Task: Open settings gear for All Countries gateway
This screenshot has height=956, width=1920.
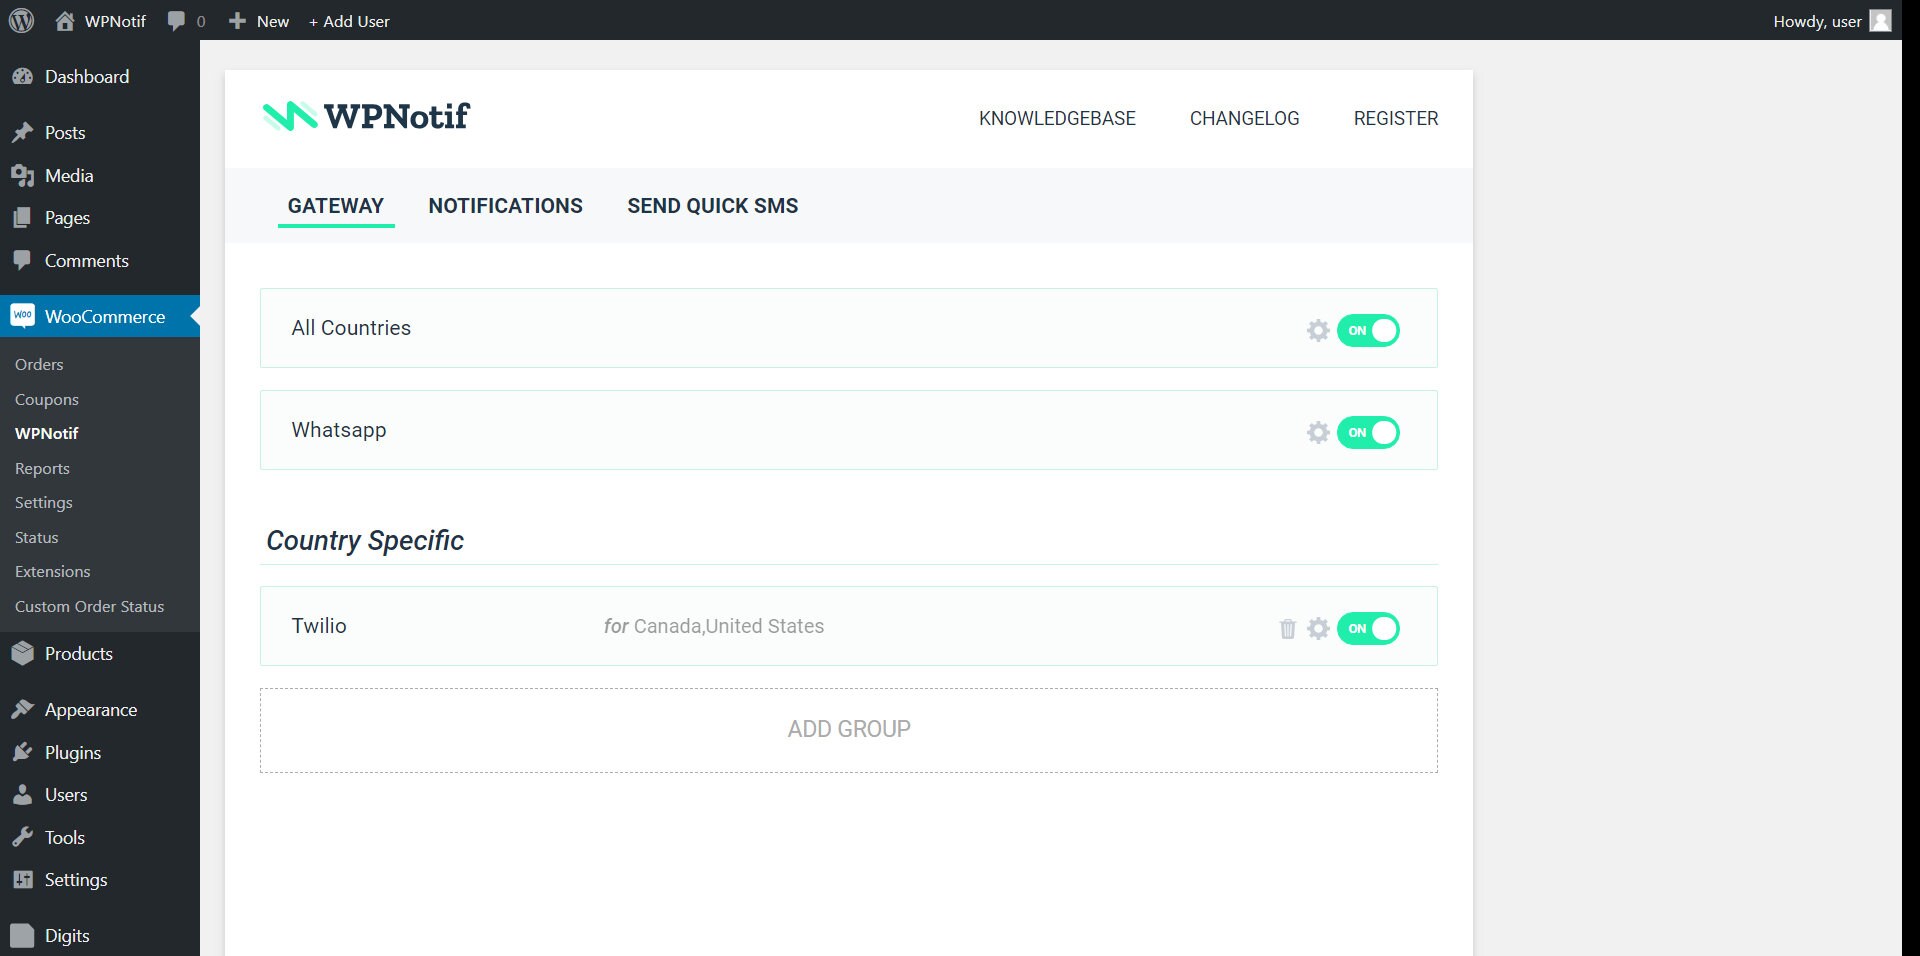Action: [1318, 330]
